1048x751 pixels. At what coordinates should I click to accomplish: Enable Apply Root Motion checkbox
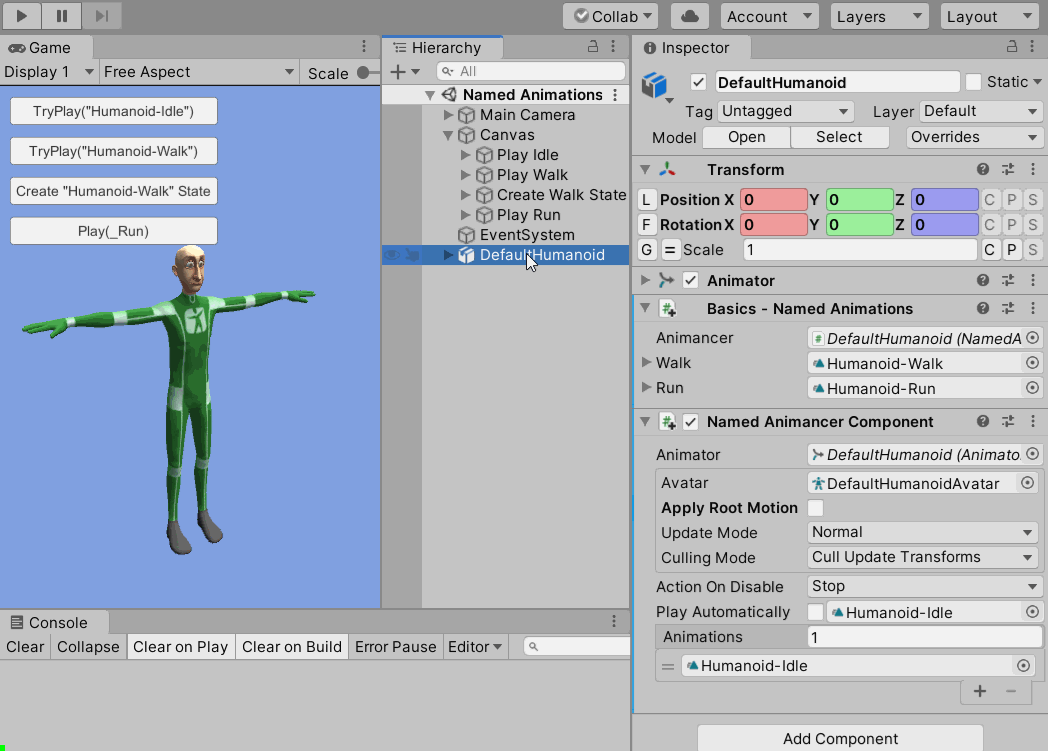click(x=816, y=508)
